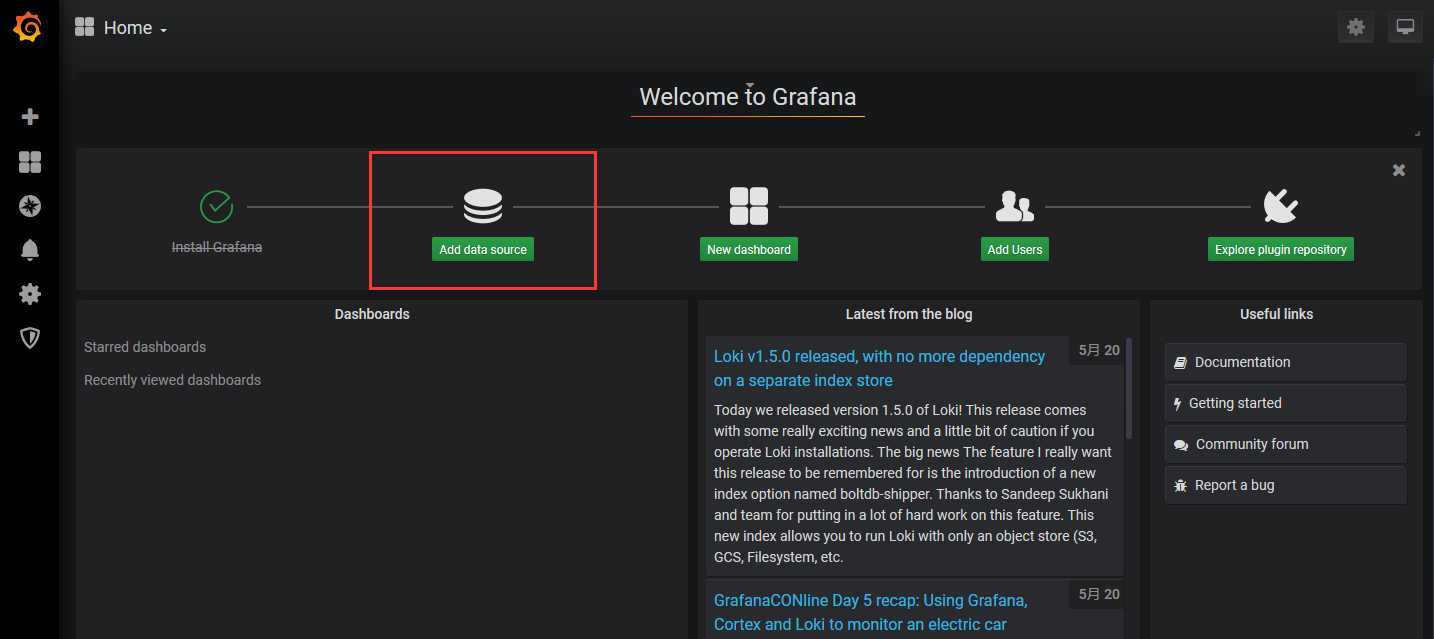1434x639 pixels.
Task: Click the Latest from the blog panel title
Action: coord(909,314)
